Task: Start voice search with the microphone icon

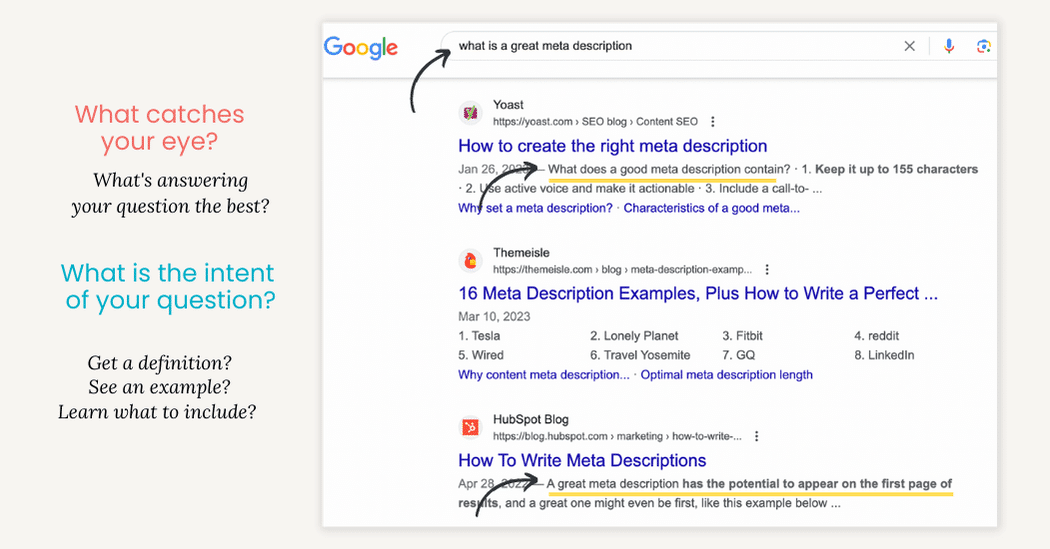Action: point(949,46)
